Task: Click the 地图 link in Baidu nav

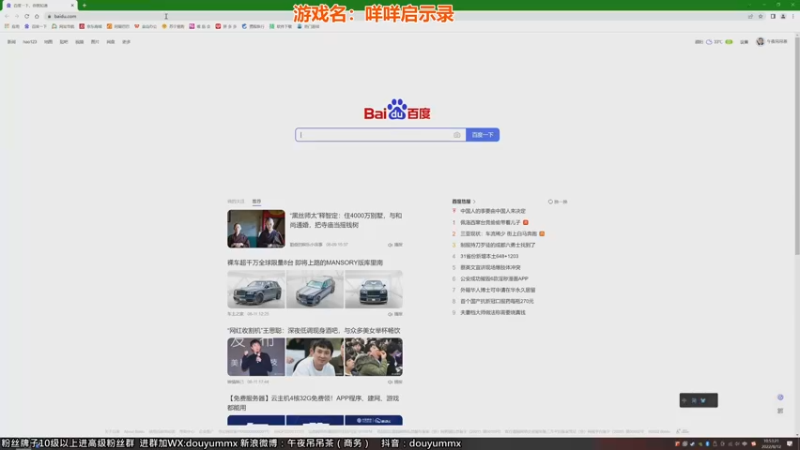Action: coord(48,42)
